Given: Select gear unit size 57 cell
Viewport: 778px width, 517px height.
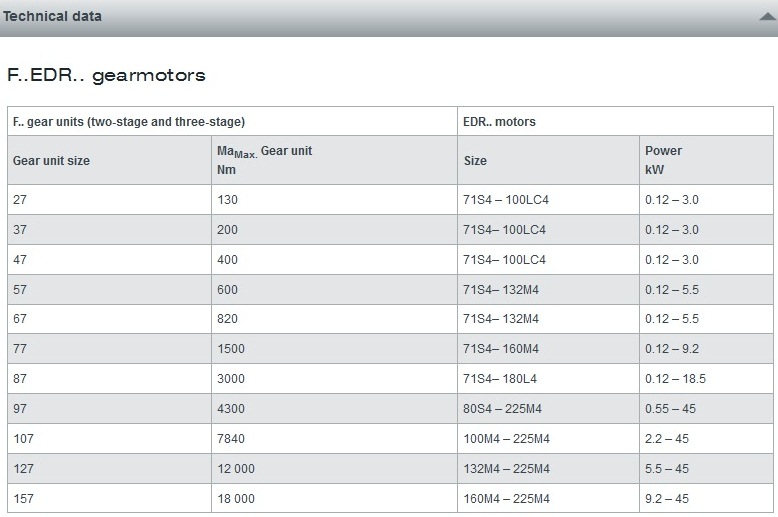Looking at the screenshot, I should point(20,289).
